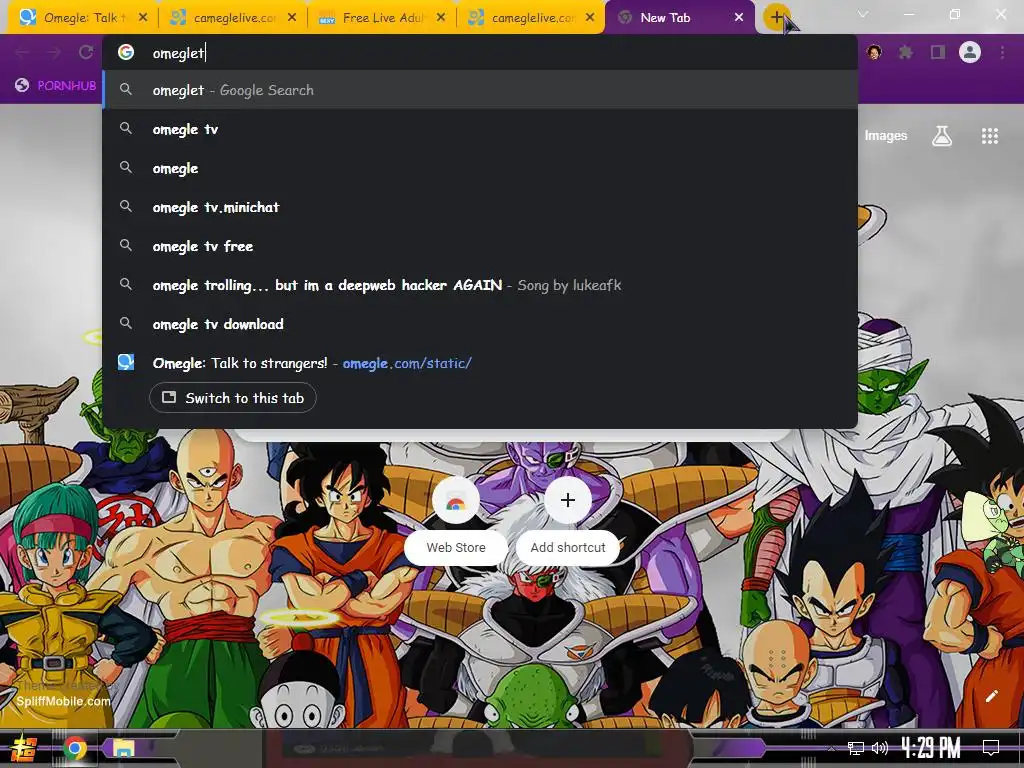Image resolution: width=1024 pixels, height=768 pixels.
Task: Open Chrome three-dot menu
Action: tap(1002, 52)
